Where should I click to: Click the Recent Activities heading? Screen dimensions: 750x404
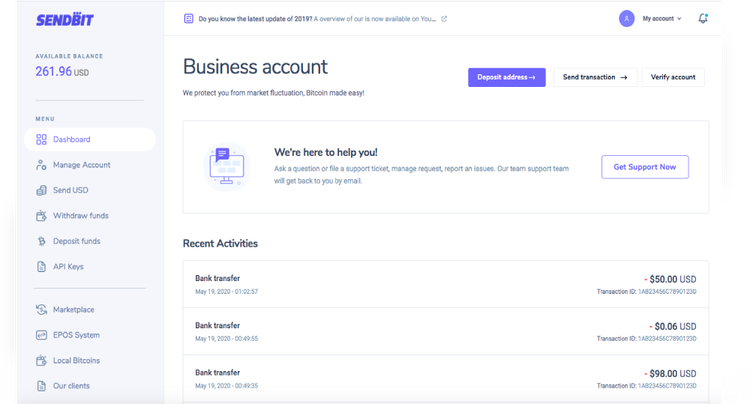pyautogui.click(x=220, y=243)
